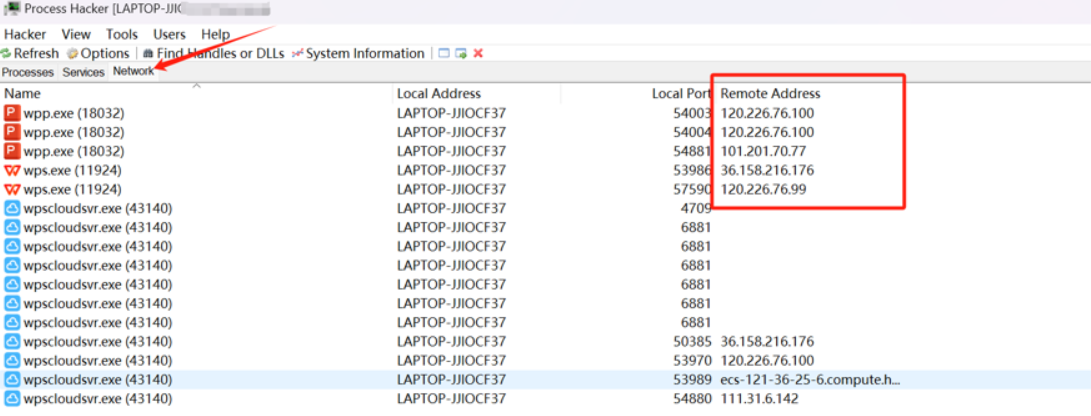
Task: Click wps.exe icon in the port 53986 row
Action: (x=12, y=170)
